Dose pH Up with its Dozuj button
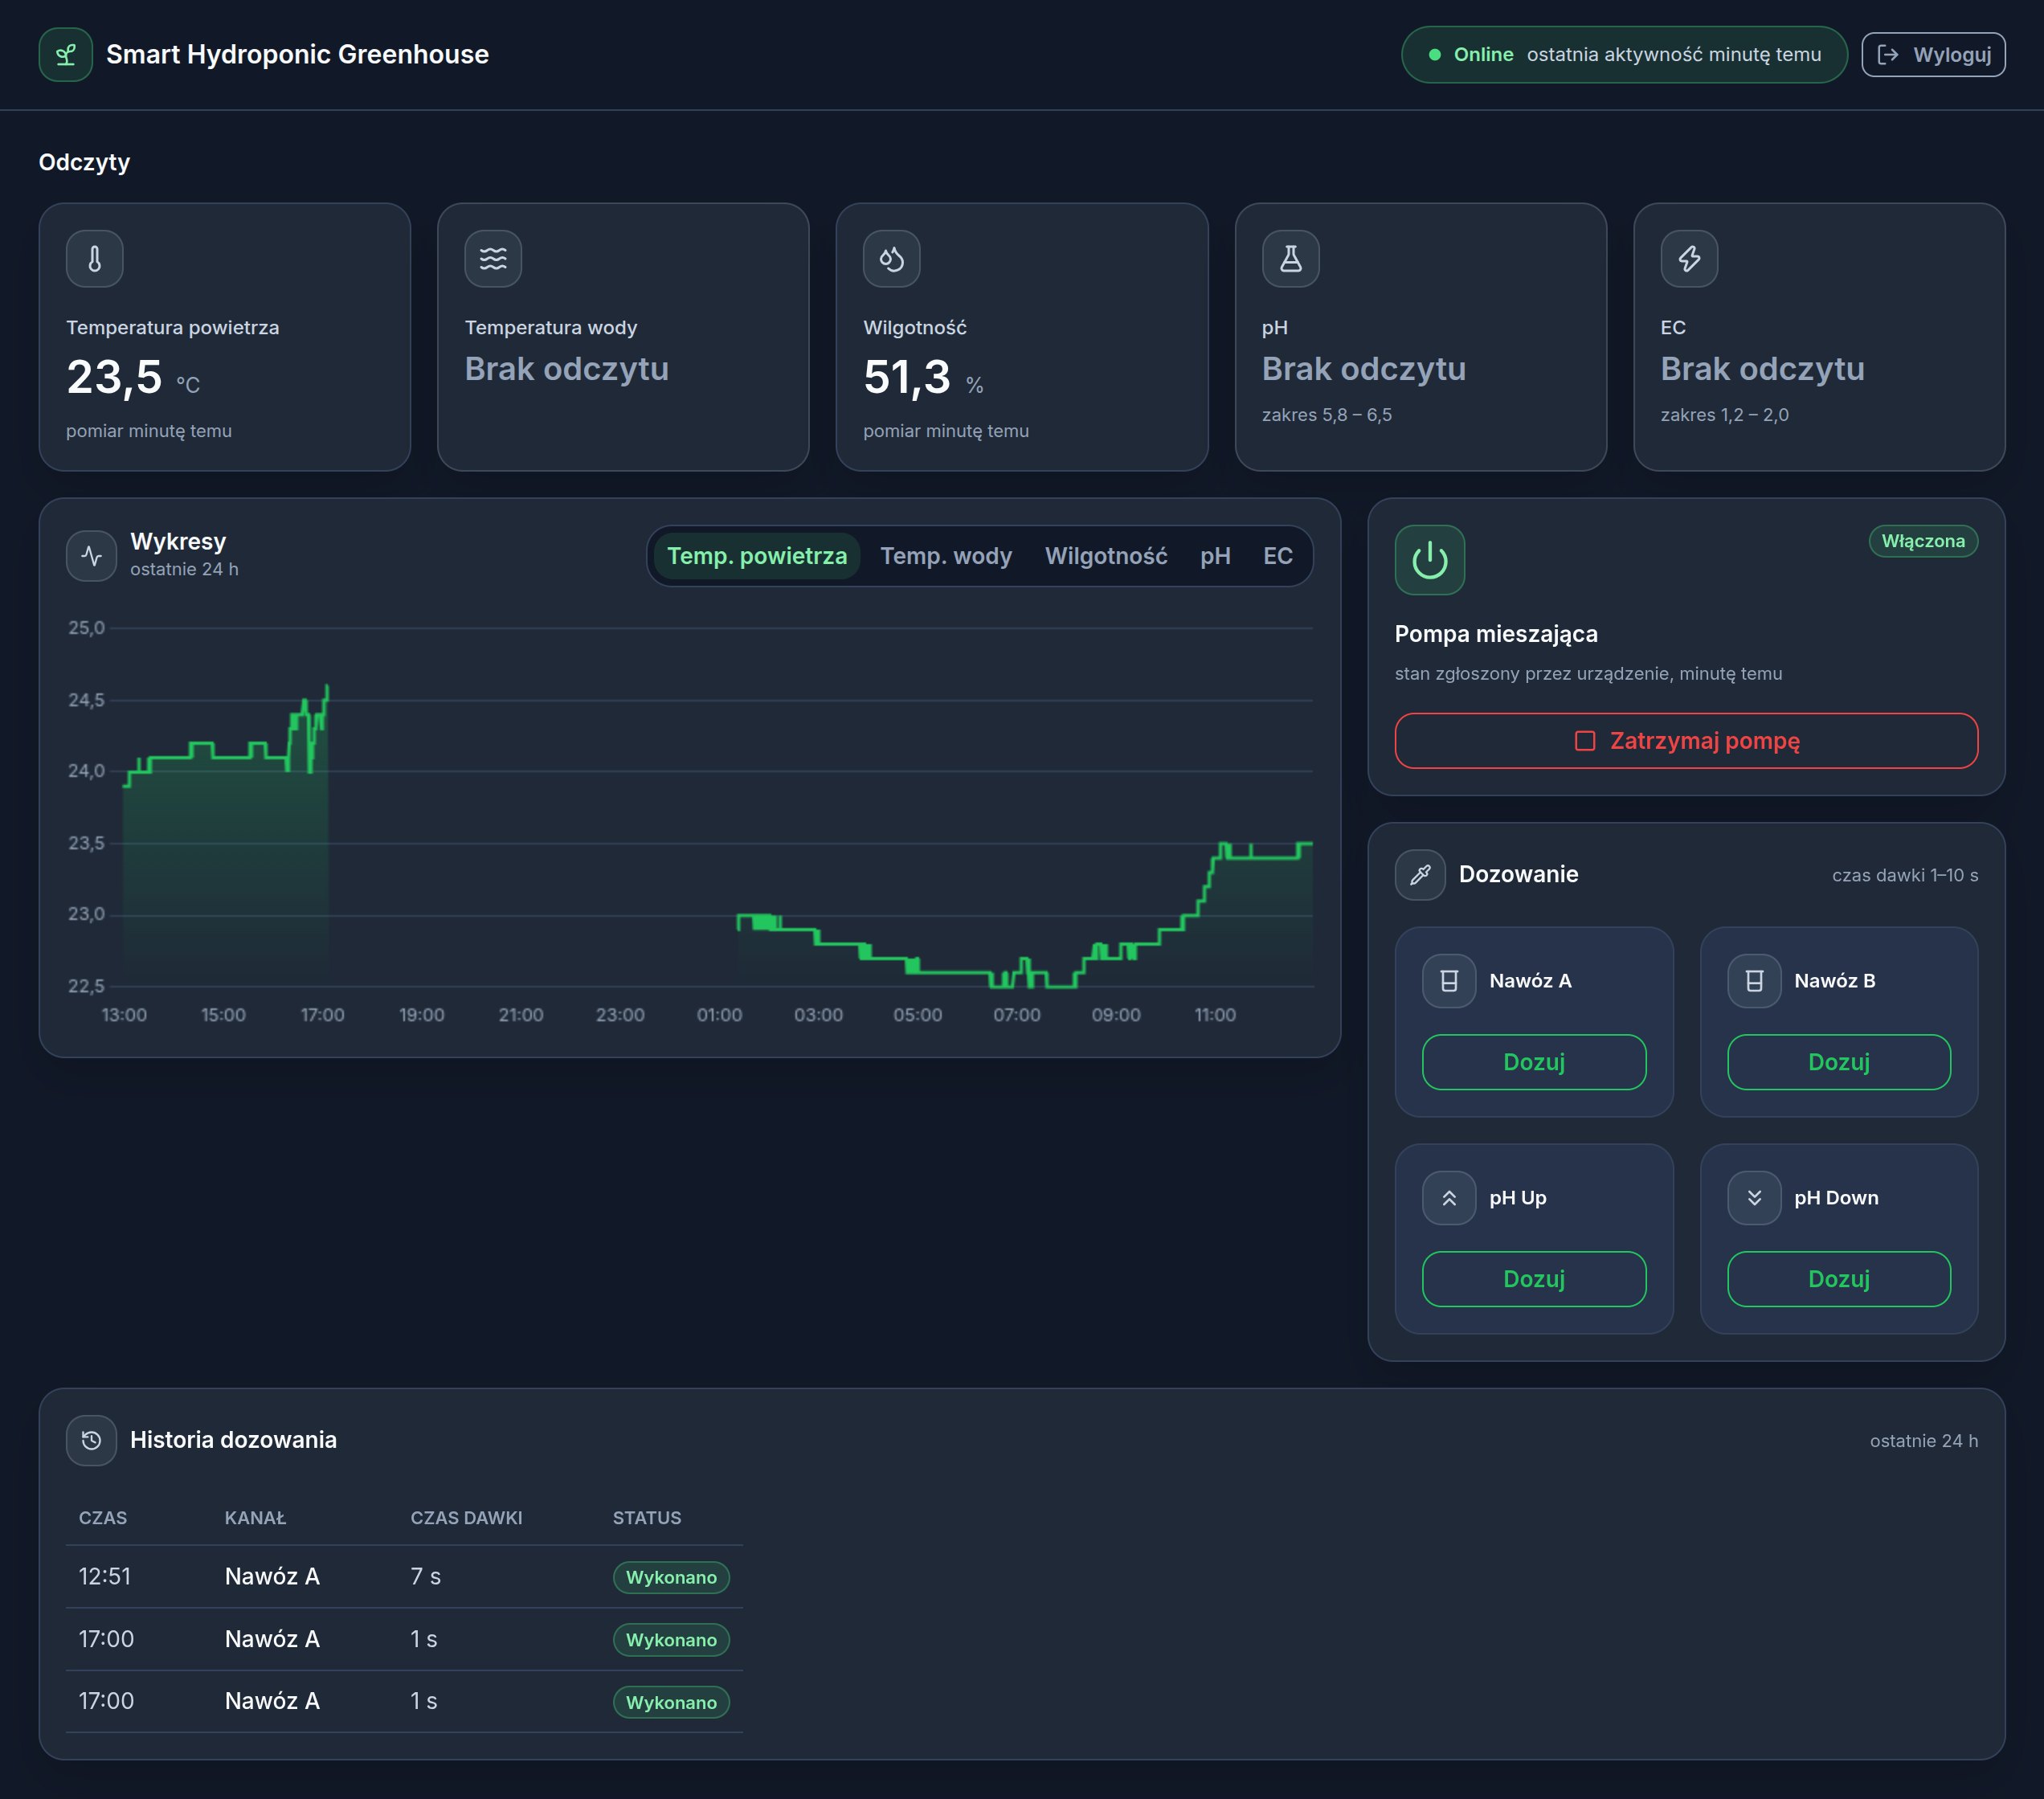Viewport: 2044px width, 1799px height. (x=1534, y=1279)
